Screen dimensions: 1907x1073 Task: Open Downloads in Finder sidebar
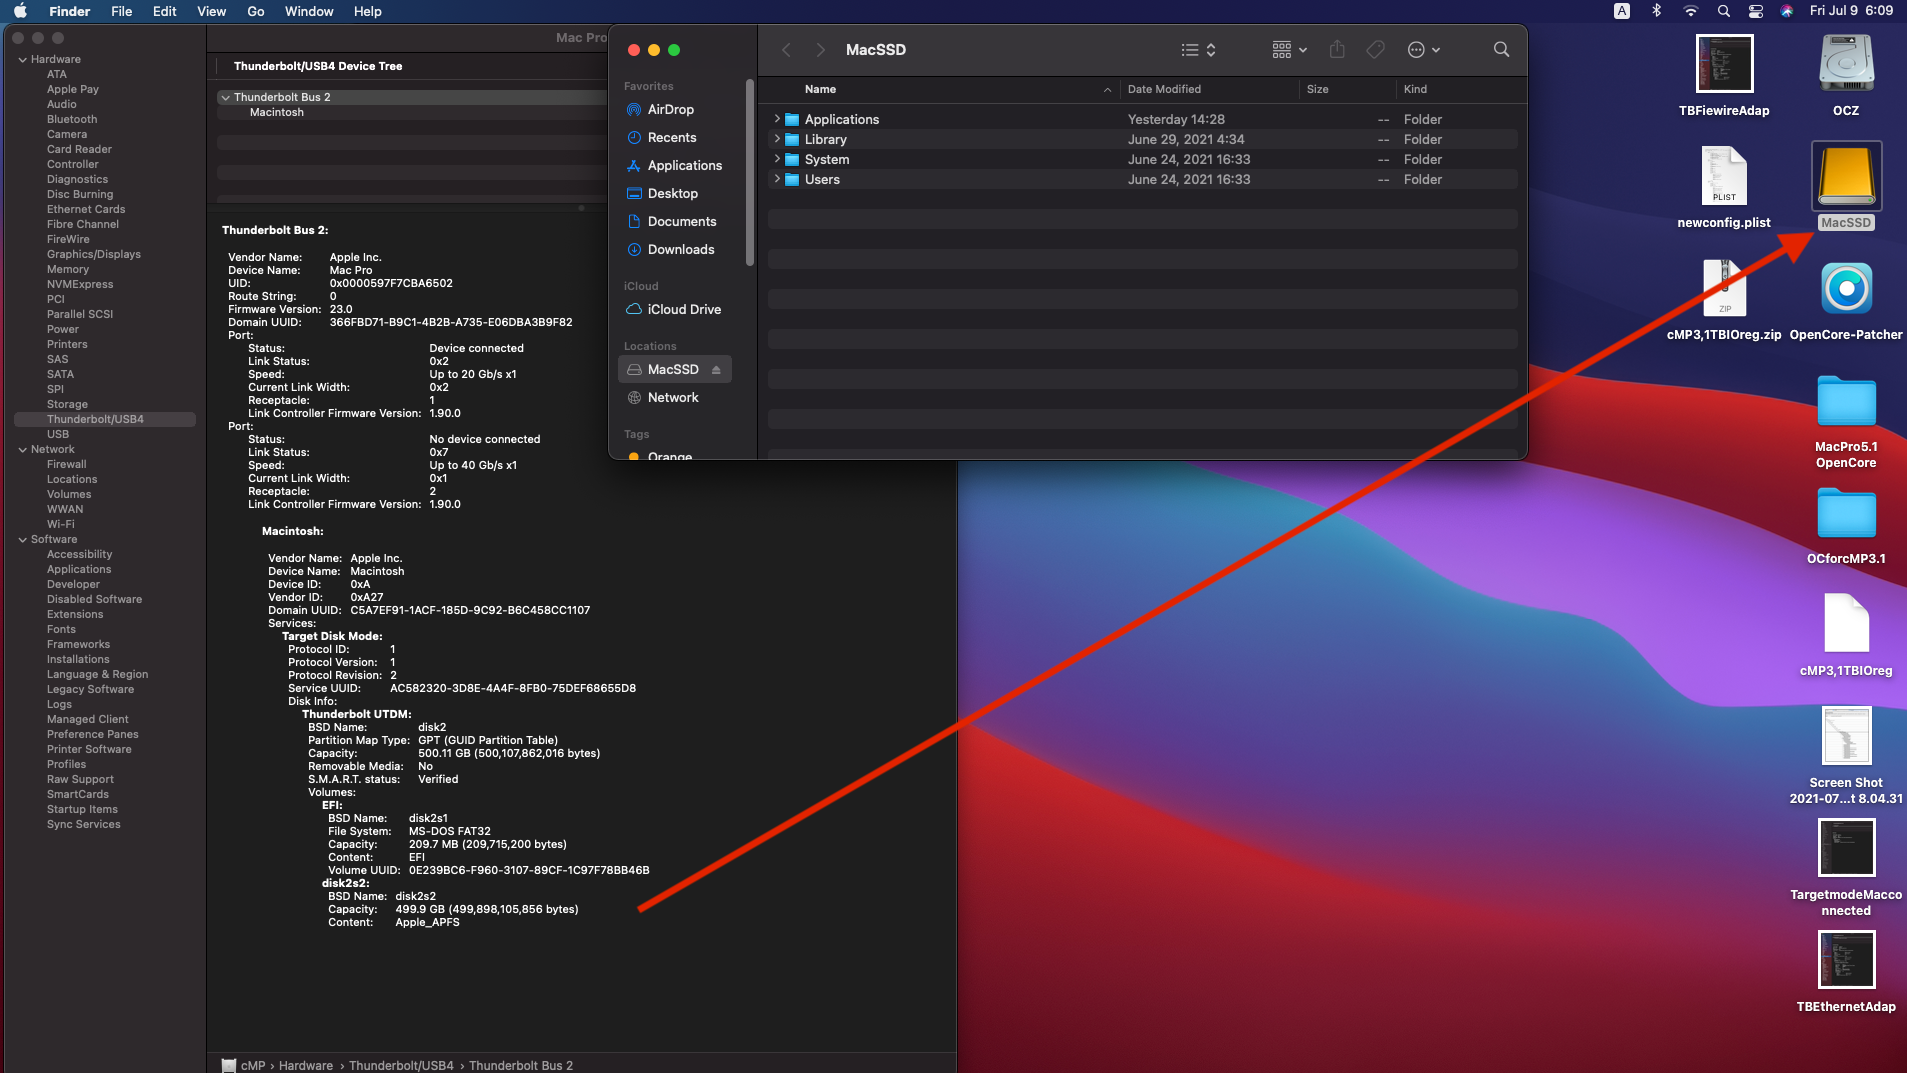click(680, 250)
